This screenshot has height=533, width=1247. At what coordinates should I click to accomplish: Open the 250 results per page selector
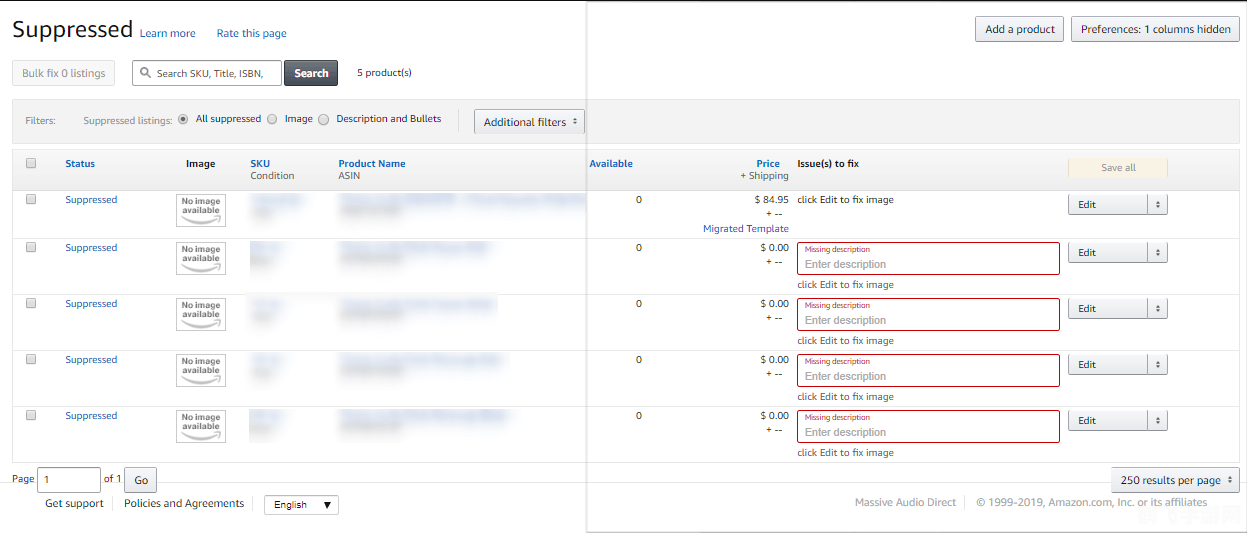click(x=1175, y=480)
